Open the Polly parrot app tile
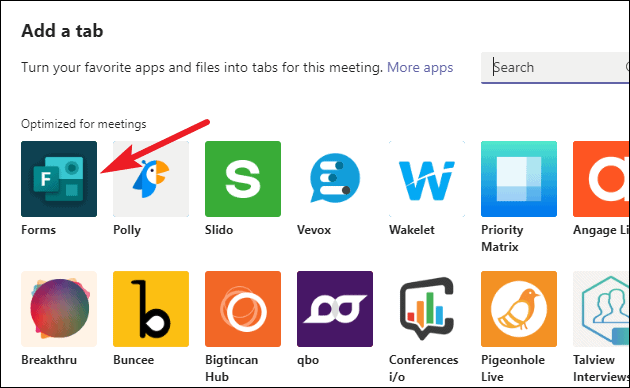Screen dimensions: 630x388 point(151,179)
